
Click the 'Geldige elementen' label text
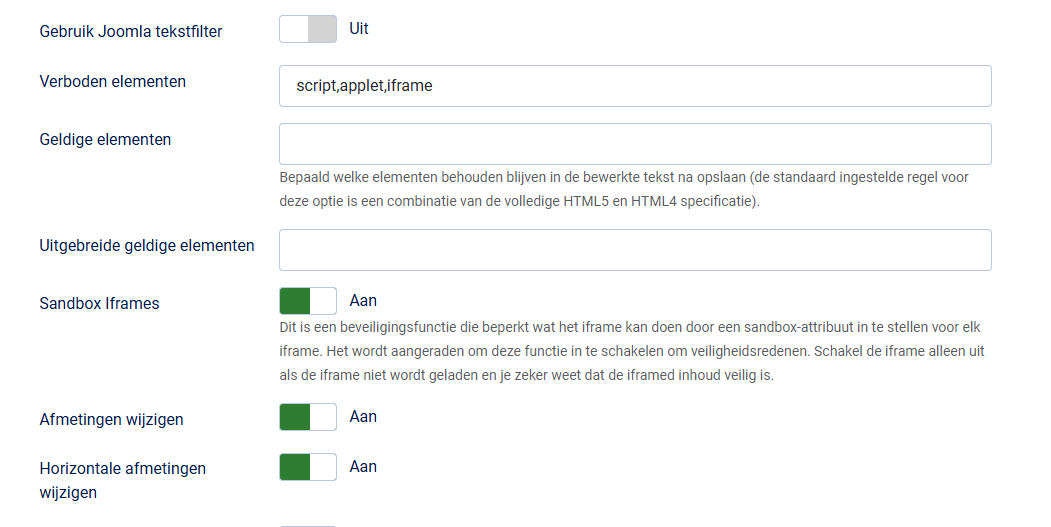pyautogui.click(x=105, y=140)
